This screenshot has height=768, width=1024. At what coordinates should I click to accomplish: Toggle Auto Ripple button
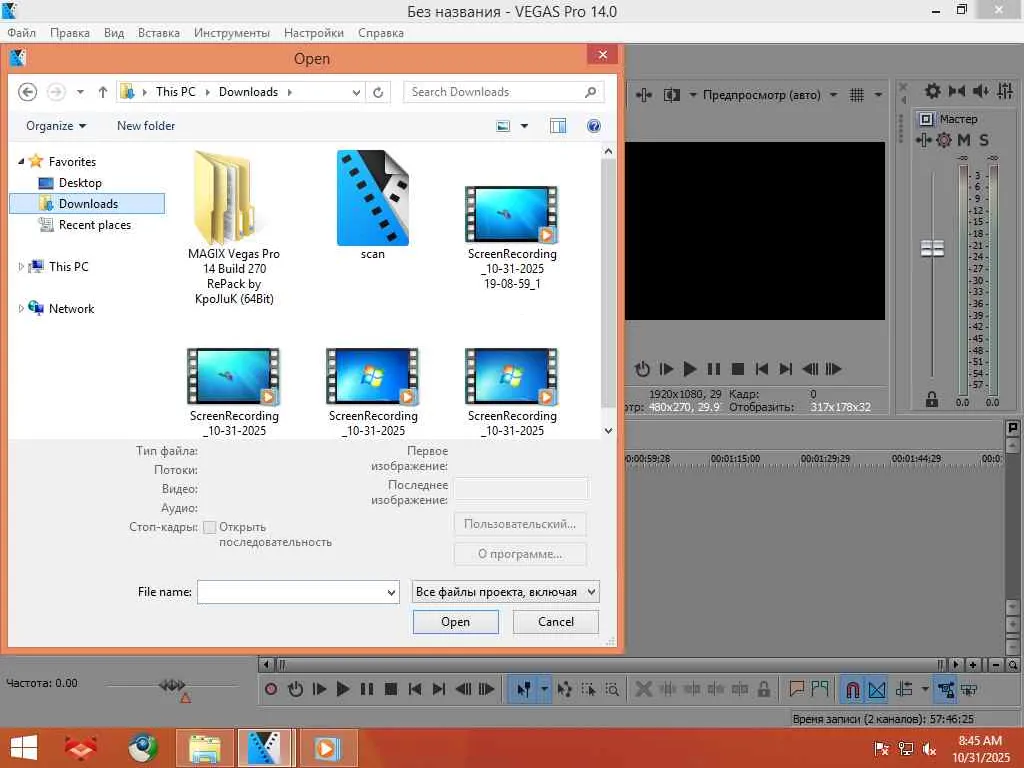click(x=904, y=689)
